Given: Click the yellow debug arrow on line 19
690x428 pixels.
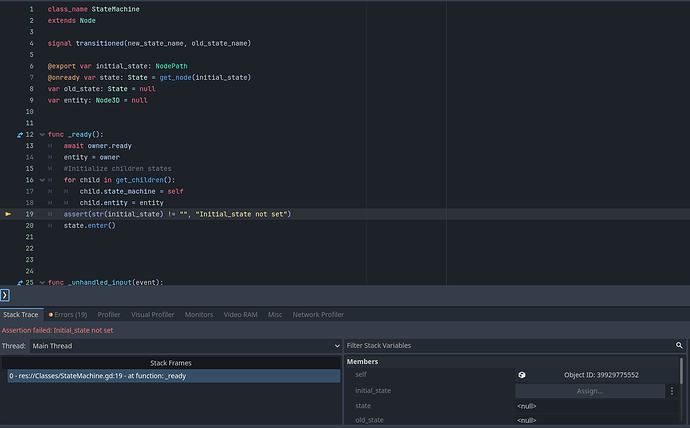Looking at the screenshot, I should click(8, 214).
